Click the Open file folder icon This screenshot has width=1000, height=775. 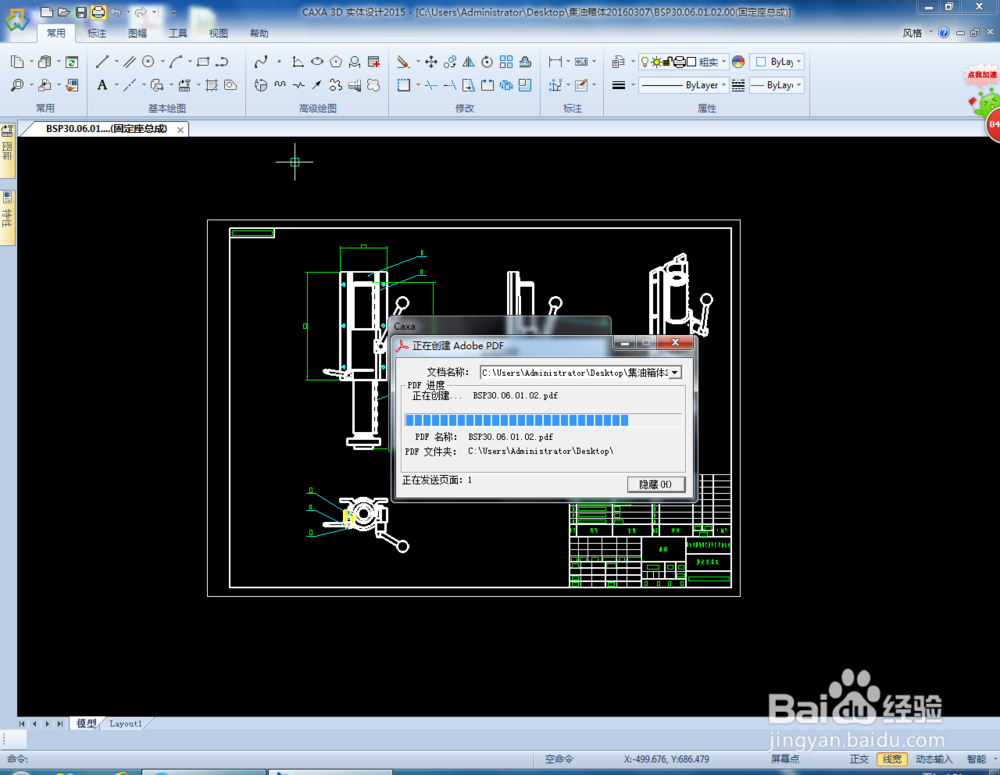(x=63, y=11)
